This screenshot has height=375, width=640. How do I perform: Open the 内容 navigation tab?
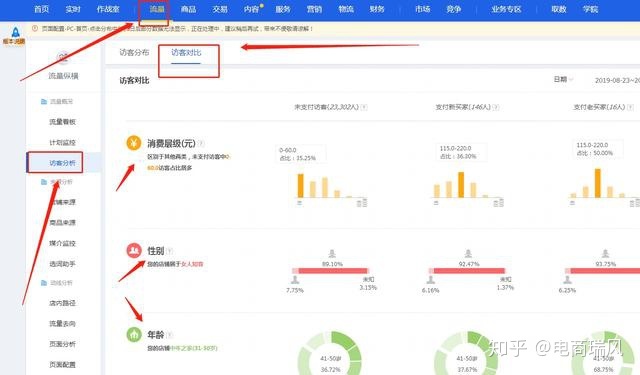pos(251,9)
